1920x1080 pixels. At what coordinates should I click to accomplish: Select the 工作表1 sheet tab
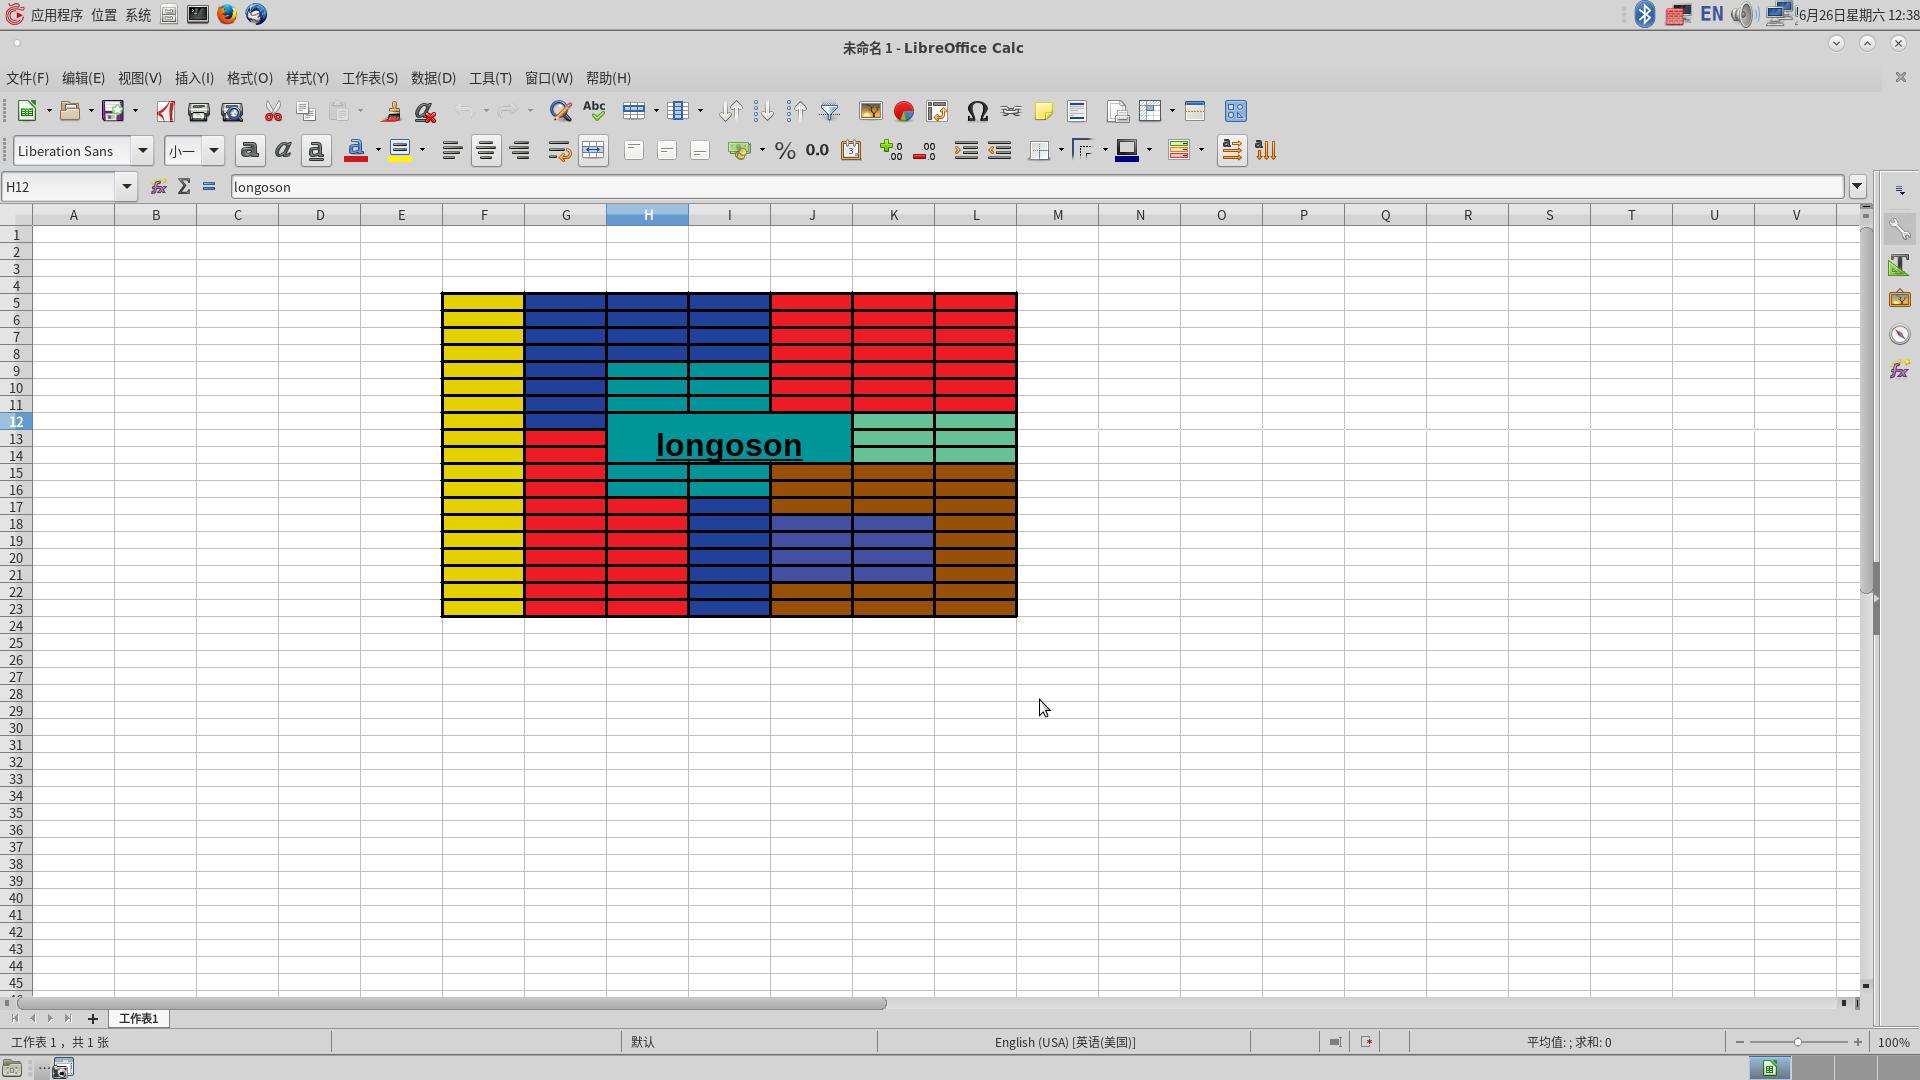(x=138, y=1018)
